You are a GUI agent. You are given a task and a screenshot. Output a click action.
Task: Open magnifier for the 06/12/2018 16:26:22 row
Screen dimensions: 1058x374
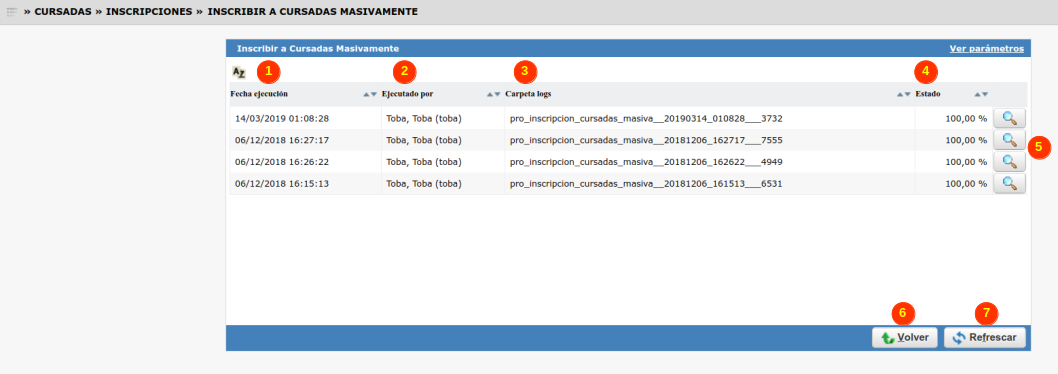pyautogui.click(x=1009, y=161)
